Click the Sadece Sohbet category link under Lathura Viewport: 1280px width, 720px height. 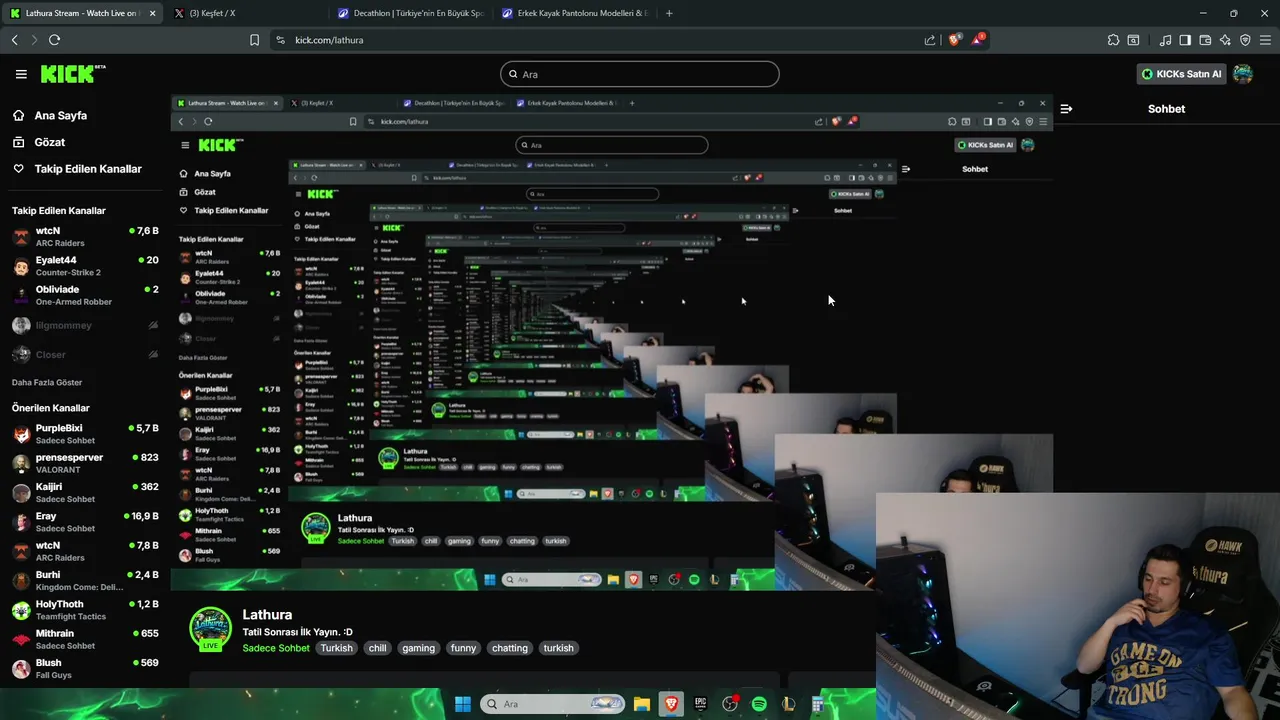[276, 648]
